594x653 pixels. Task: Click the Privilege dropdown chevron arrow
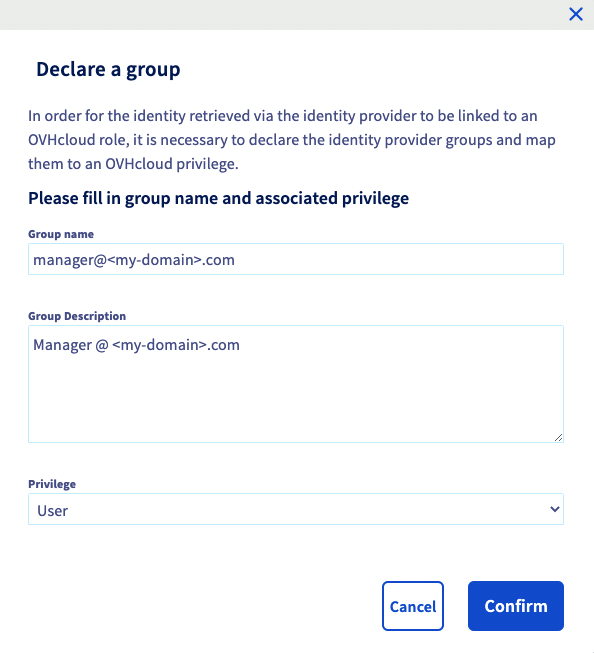(x=554, y=509)
